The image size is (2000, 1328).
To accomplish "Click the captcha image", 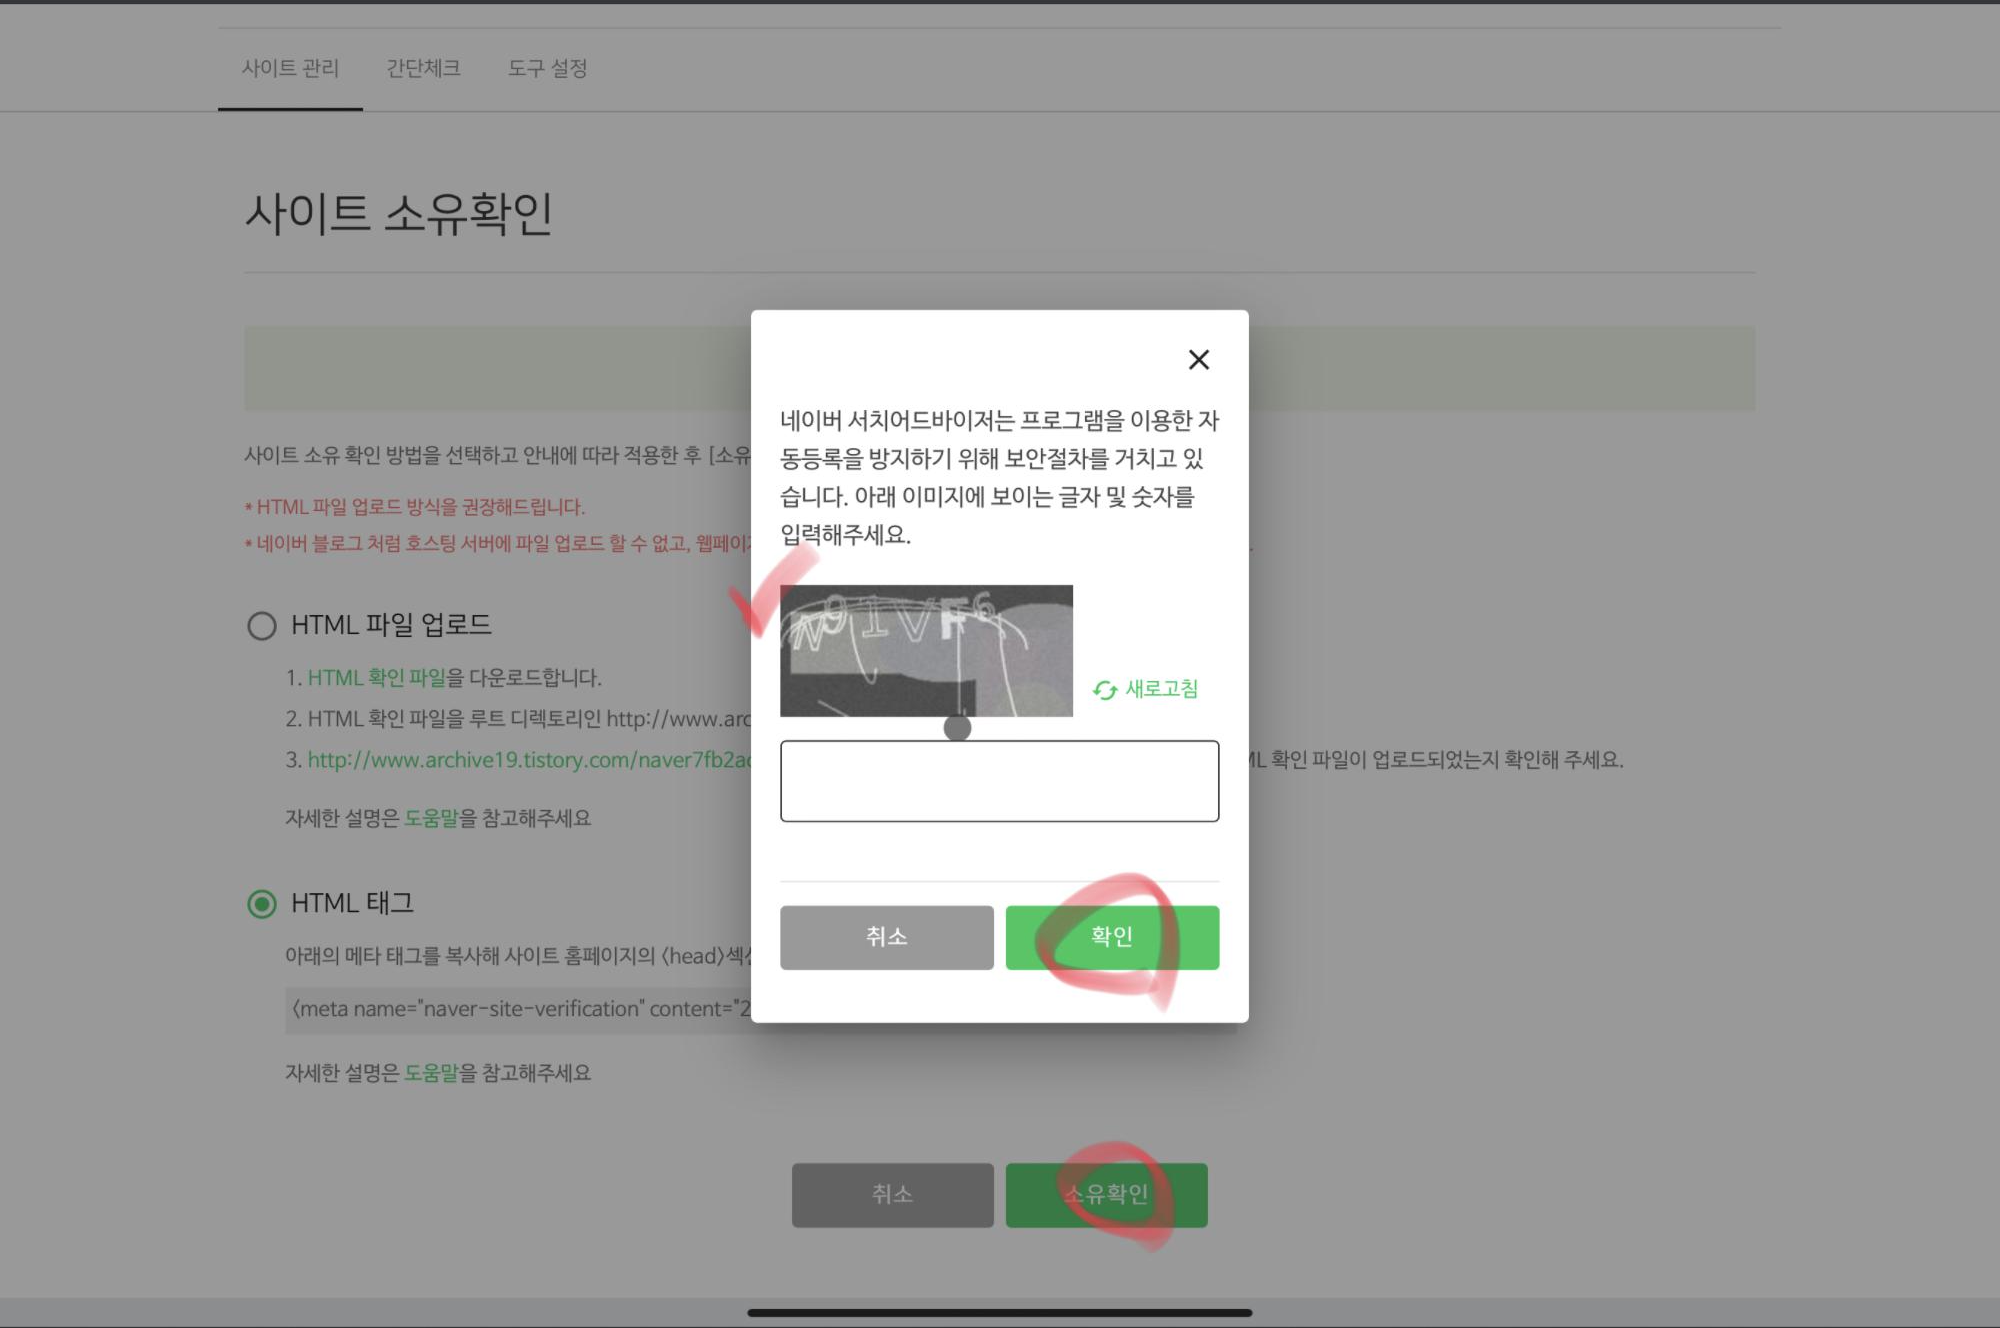I will (926, 651).
